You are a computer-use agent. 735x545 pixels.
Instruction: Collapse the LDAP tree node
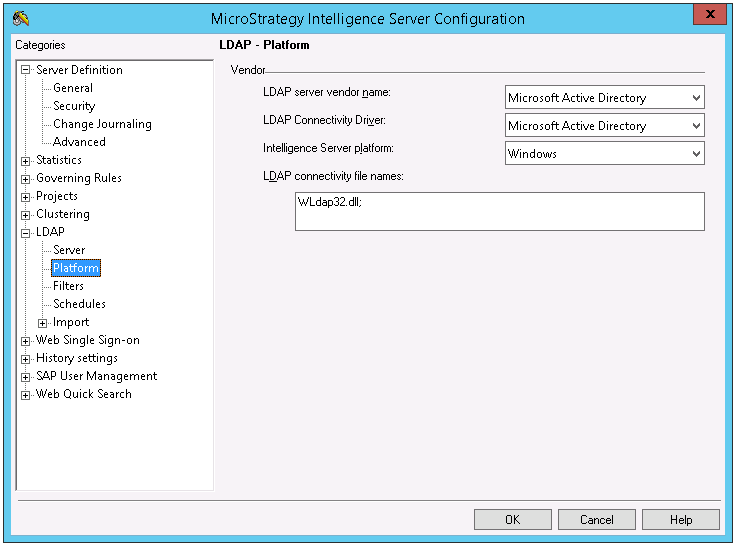pos(26,232)
